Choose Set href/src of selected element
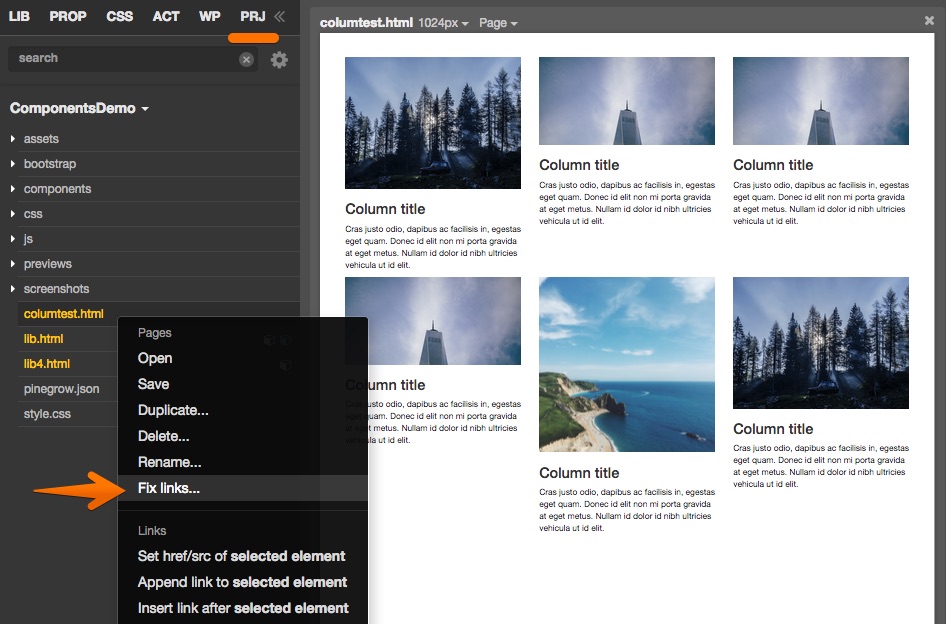 (243, 556)
